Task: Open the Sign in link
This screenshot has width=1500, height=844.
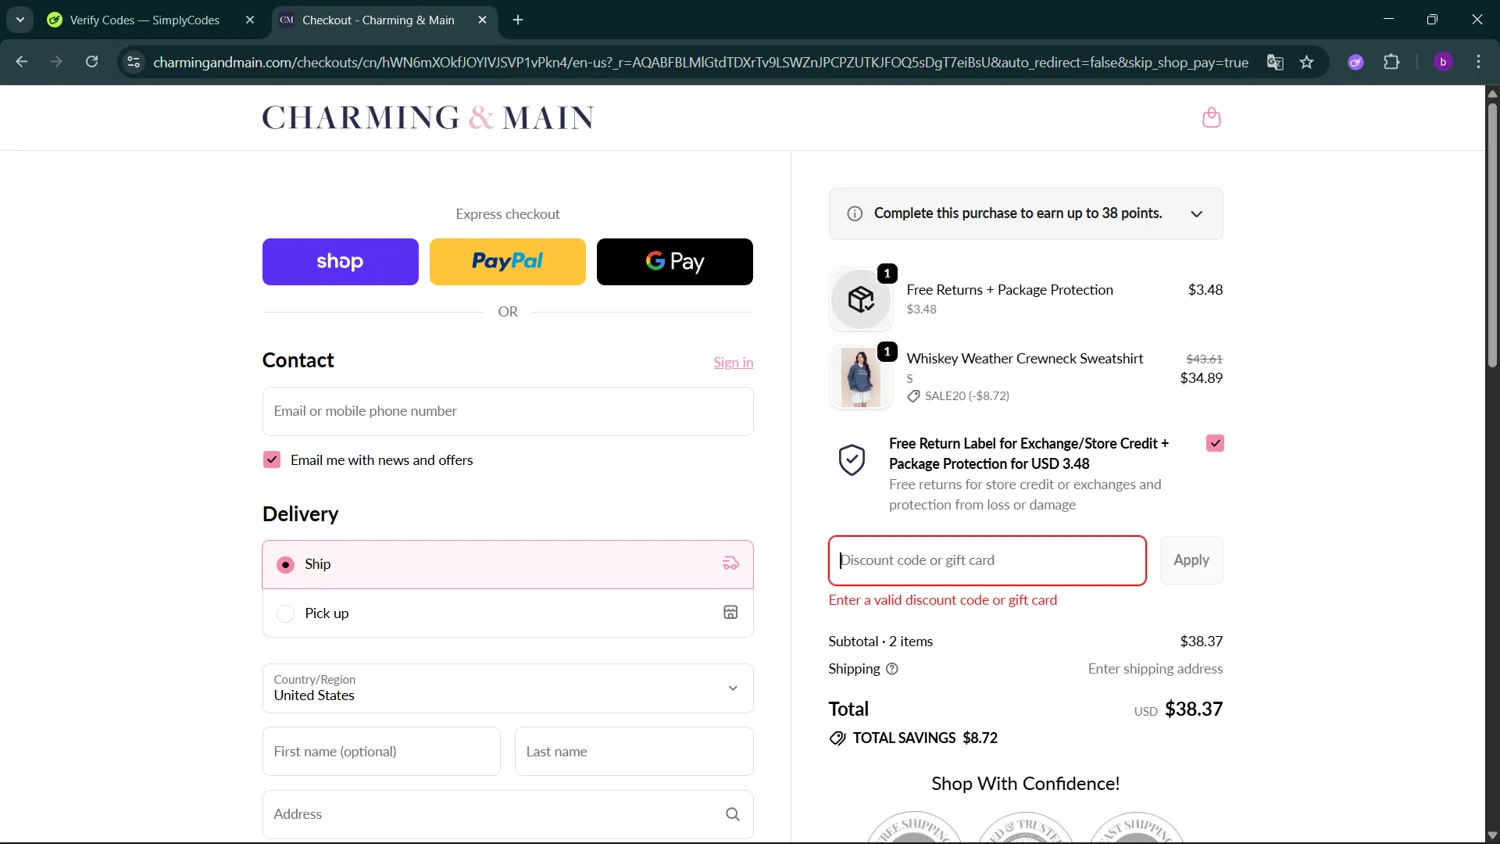Action: pyautogui.click(x=733, y=362)
